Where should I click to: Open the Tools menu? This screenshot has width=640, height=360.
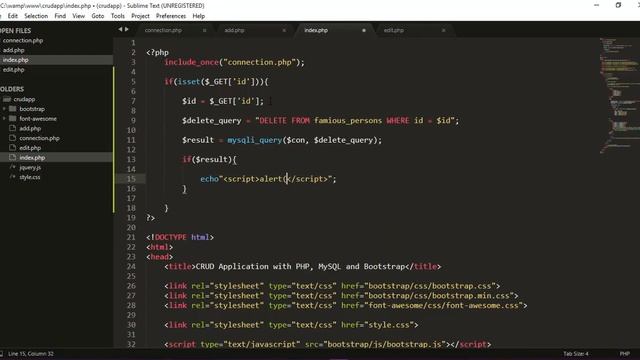(118, 16)
